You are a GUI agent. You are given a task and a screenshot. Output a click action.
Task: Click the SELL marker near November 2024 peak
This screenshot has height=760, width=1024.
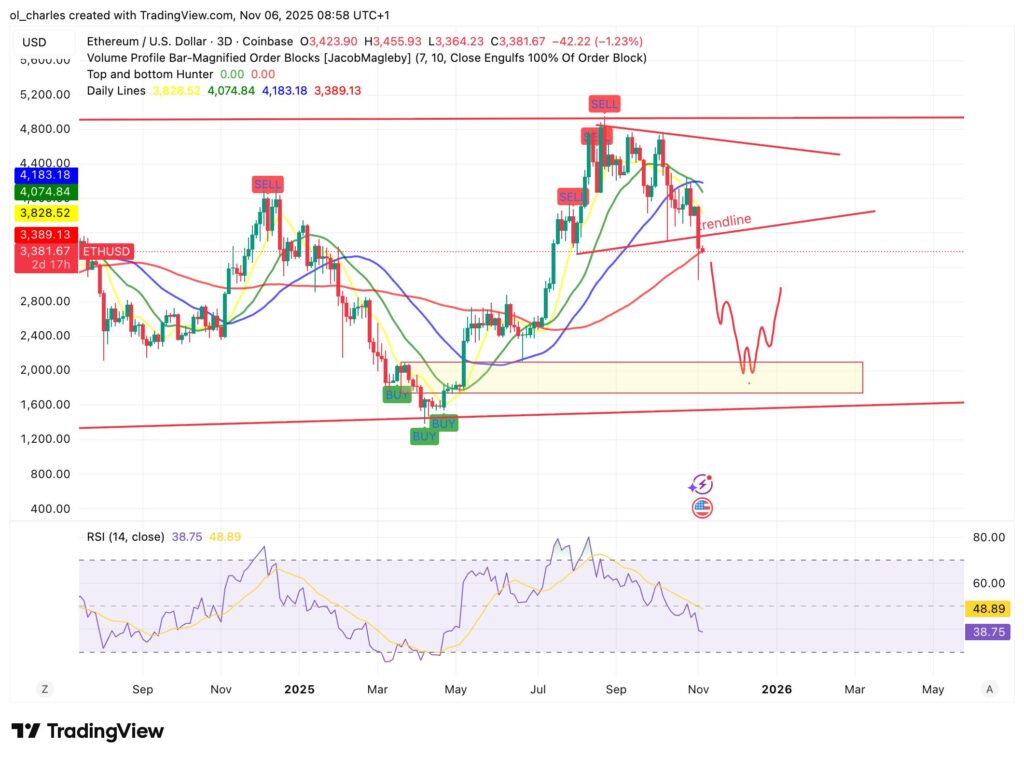pyautogui.click(x=267, y=185)
